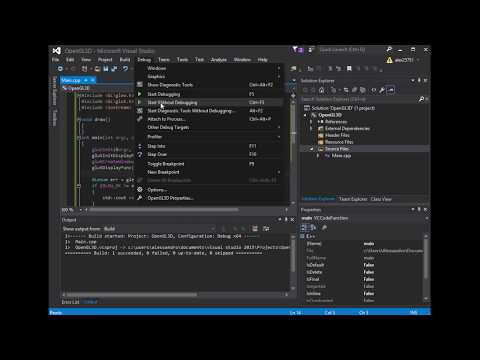480x360 pixels.
Task: Open OpenGL3D Properties entry
Action: coord(209,198)
